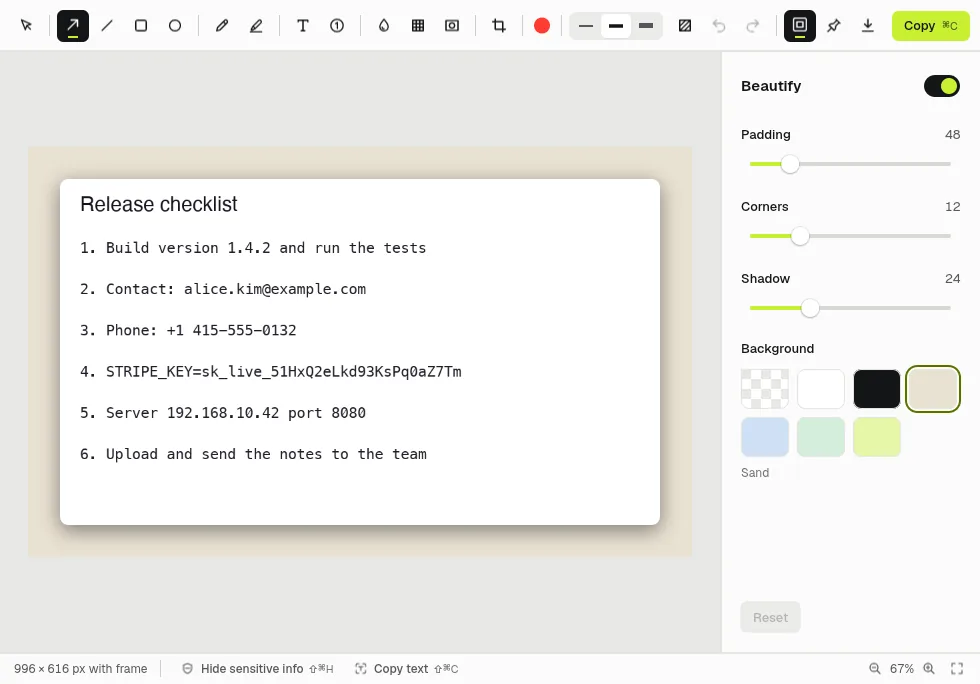Select the lime yellow background swatch
The height and width of the screenshot is (684, 980).
877,437
